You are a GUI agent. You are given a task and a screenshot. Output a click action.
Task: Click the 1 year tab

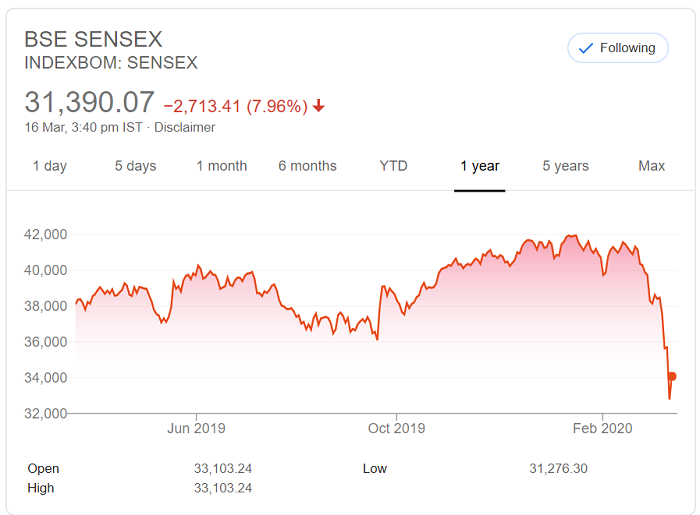479,166
